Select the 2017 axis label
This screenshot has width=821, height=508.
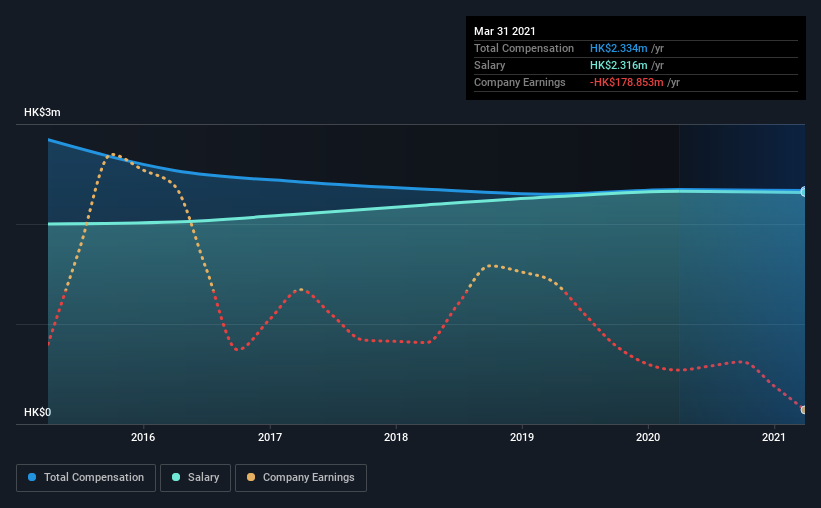coord(270,437)
